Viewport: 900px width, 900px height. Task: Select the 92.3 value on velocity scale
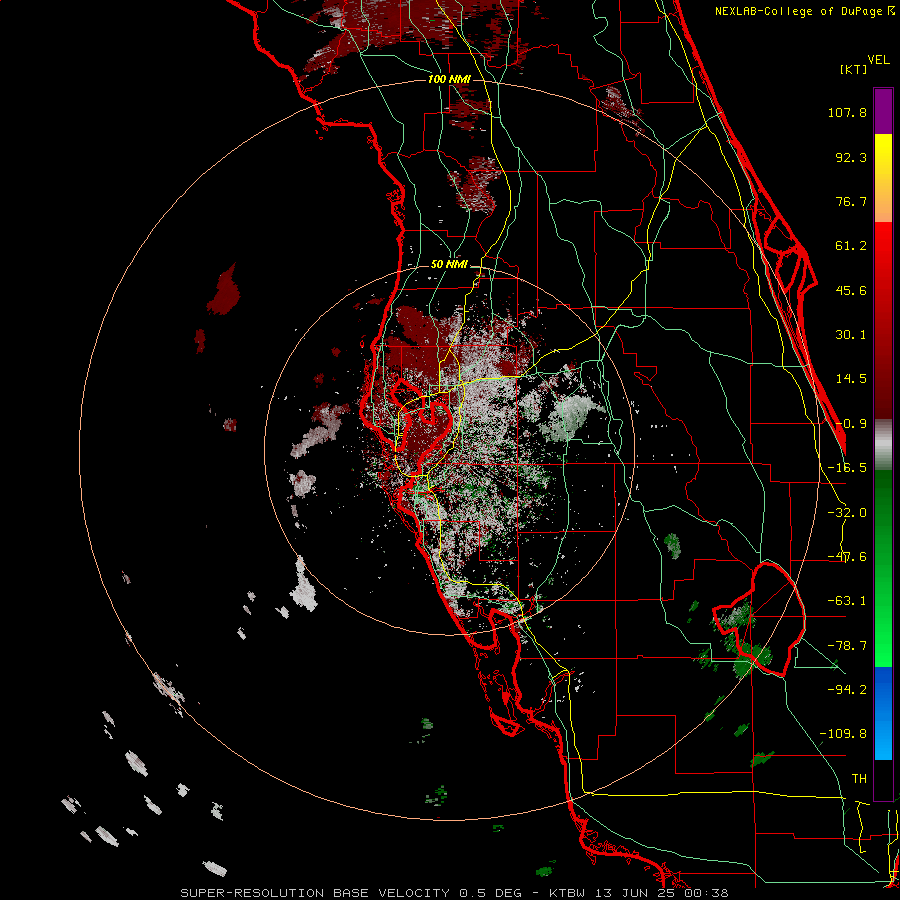click(851, 157)
